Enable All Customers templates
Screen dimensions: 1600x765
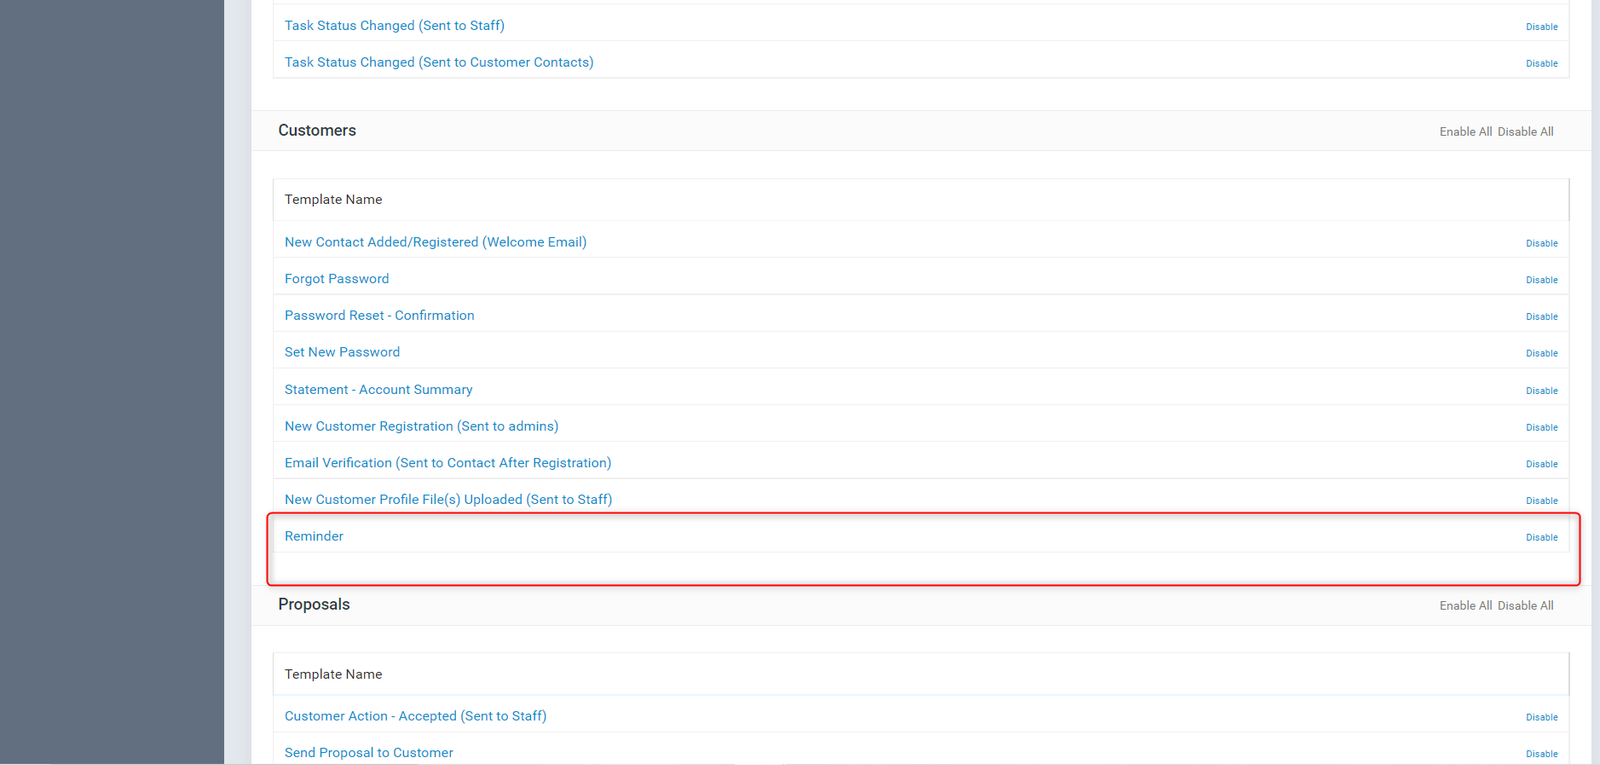(1465, 132)
